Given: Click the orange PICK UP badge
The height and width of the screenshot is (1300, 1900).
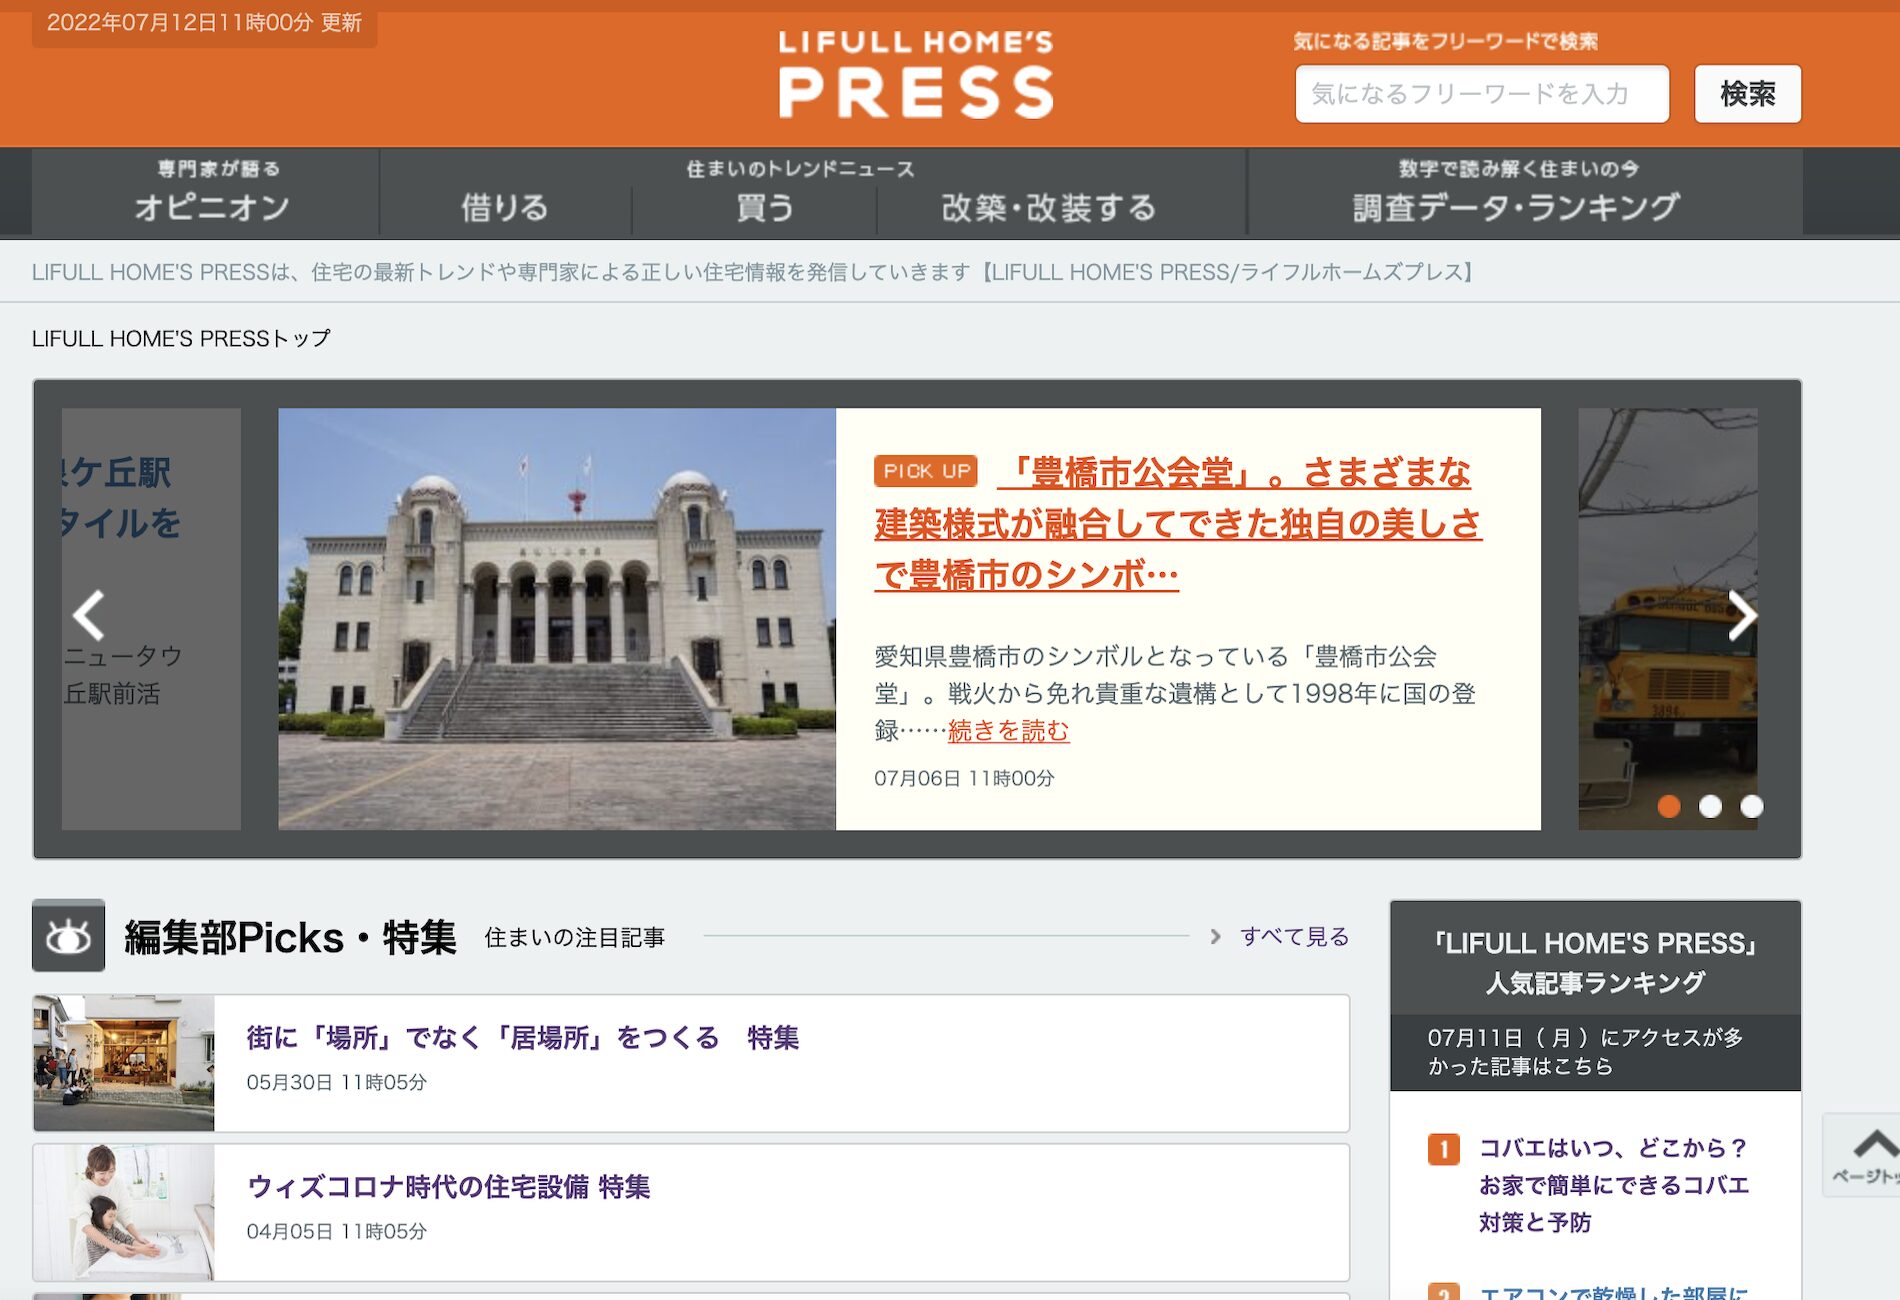Looking at the screenshot, I should [924, 470].
